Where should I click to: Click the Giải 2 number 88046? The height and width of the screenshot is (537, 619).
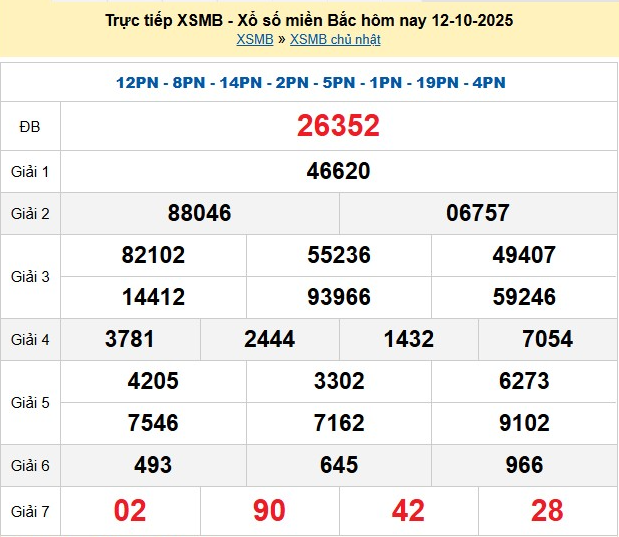[200, 213]
